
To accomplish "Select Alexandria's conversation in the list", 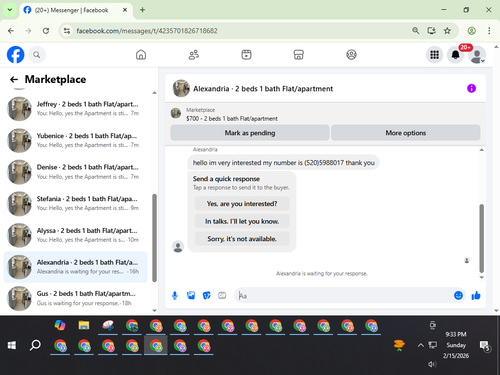I will point(75,267).
